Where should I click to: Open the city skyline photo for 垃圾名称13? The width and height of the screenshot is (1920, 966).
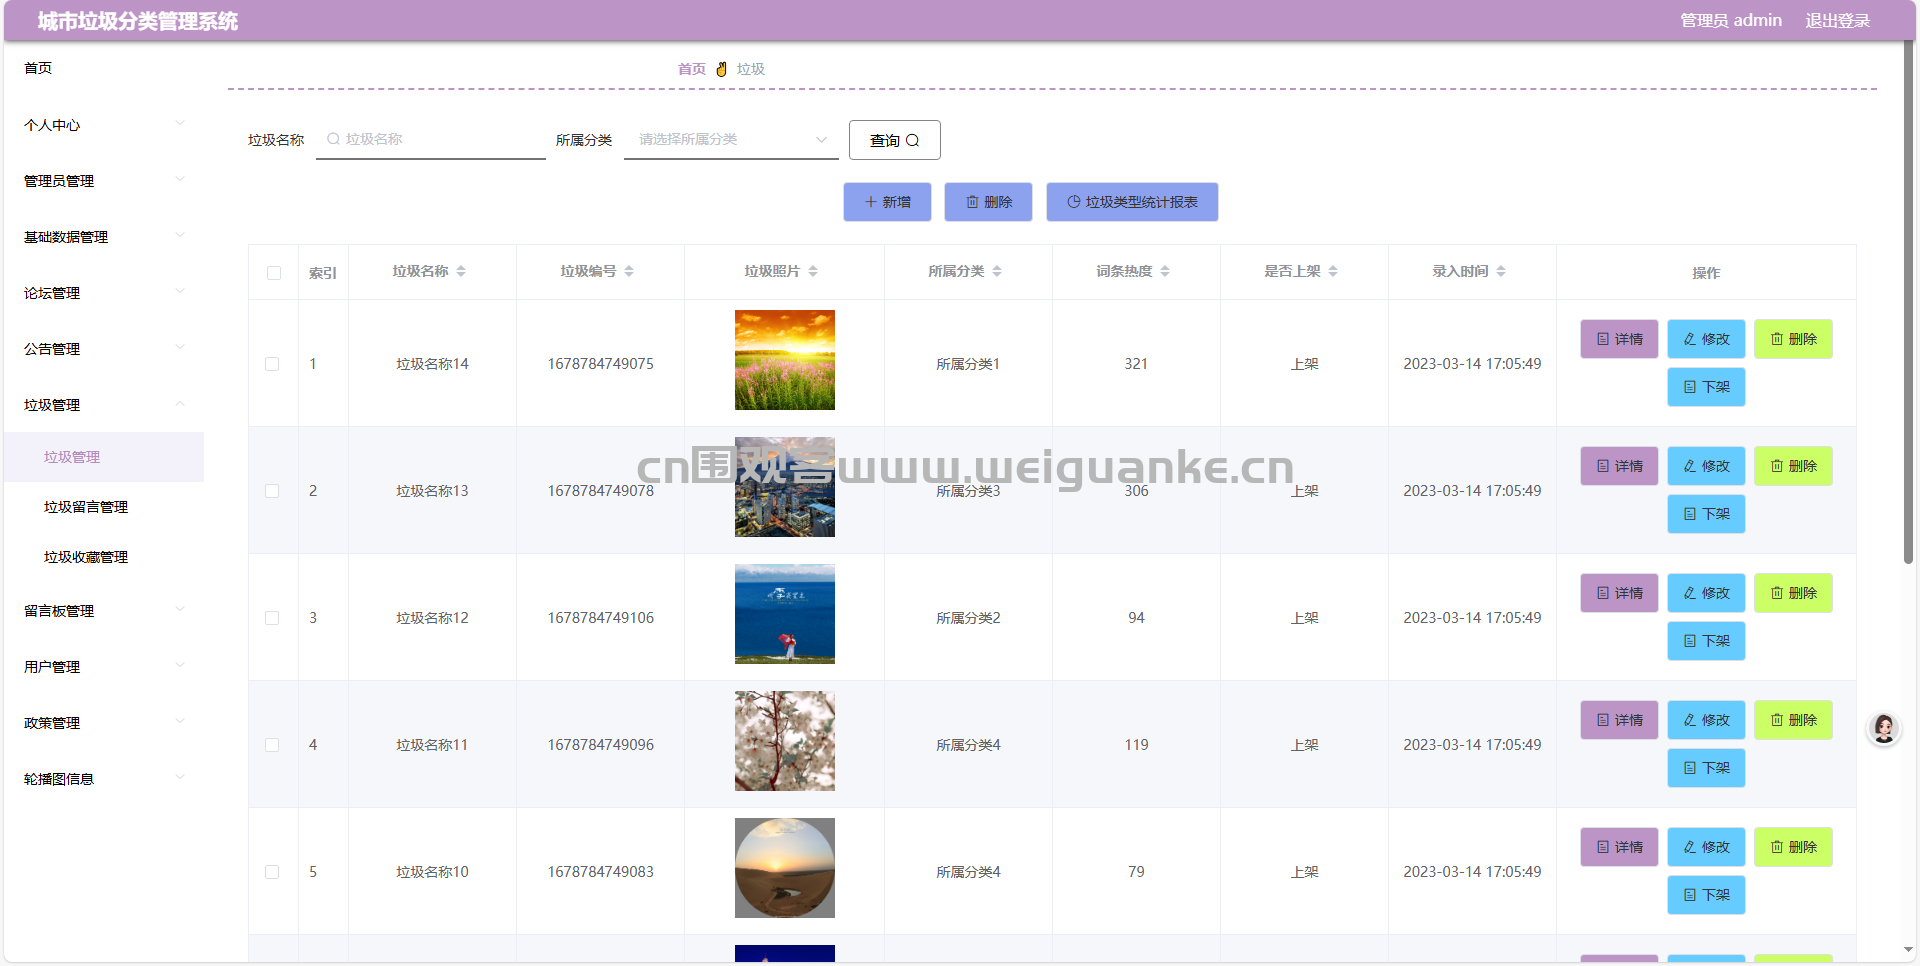point(785,487)
